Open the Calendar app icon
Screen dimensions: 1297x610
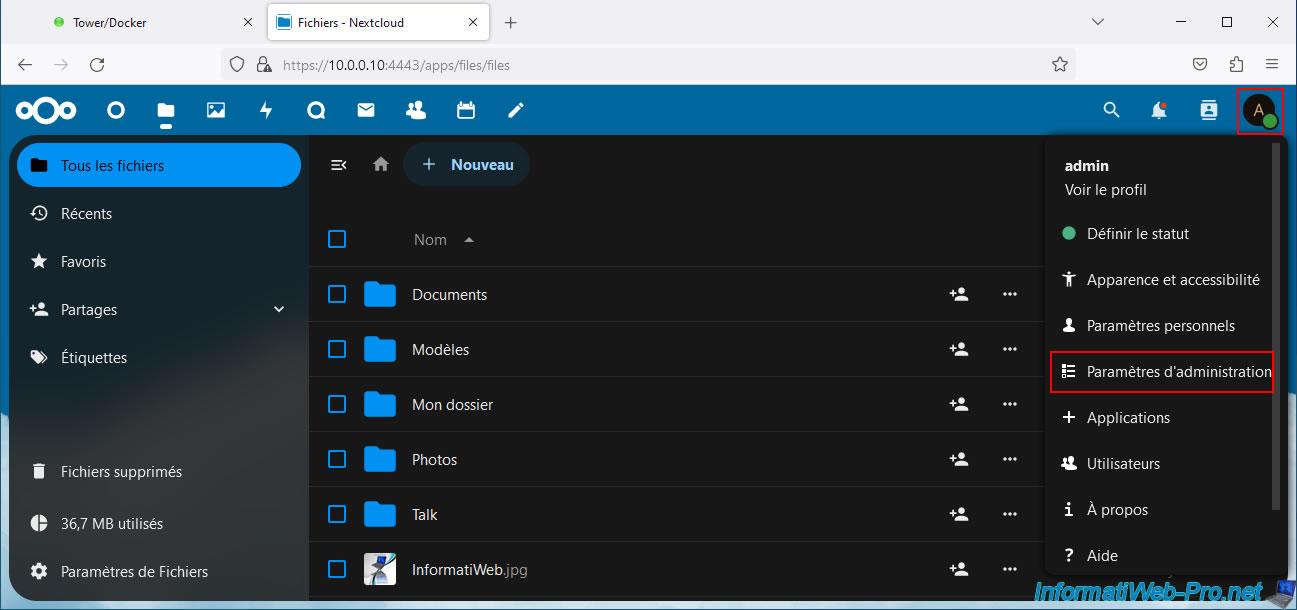pyautogui.click(x=465, y=111)
